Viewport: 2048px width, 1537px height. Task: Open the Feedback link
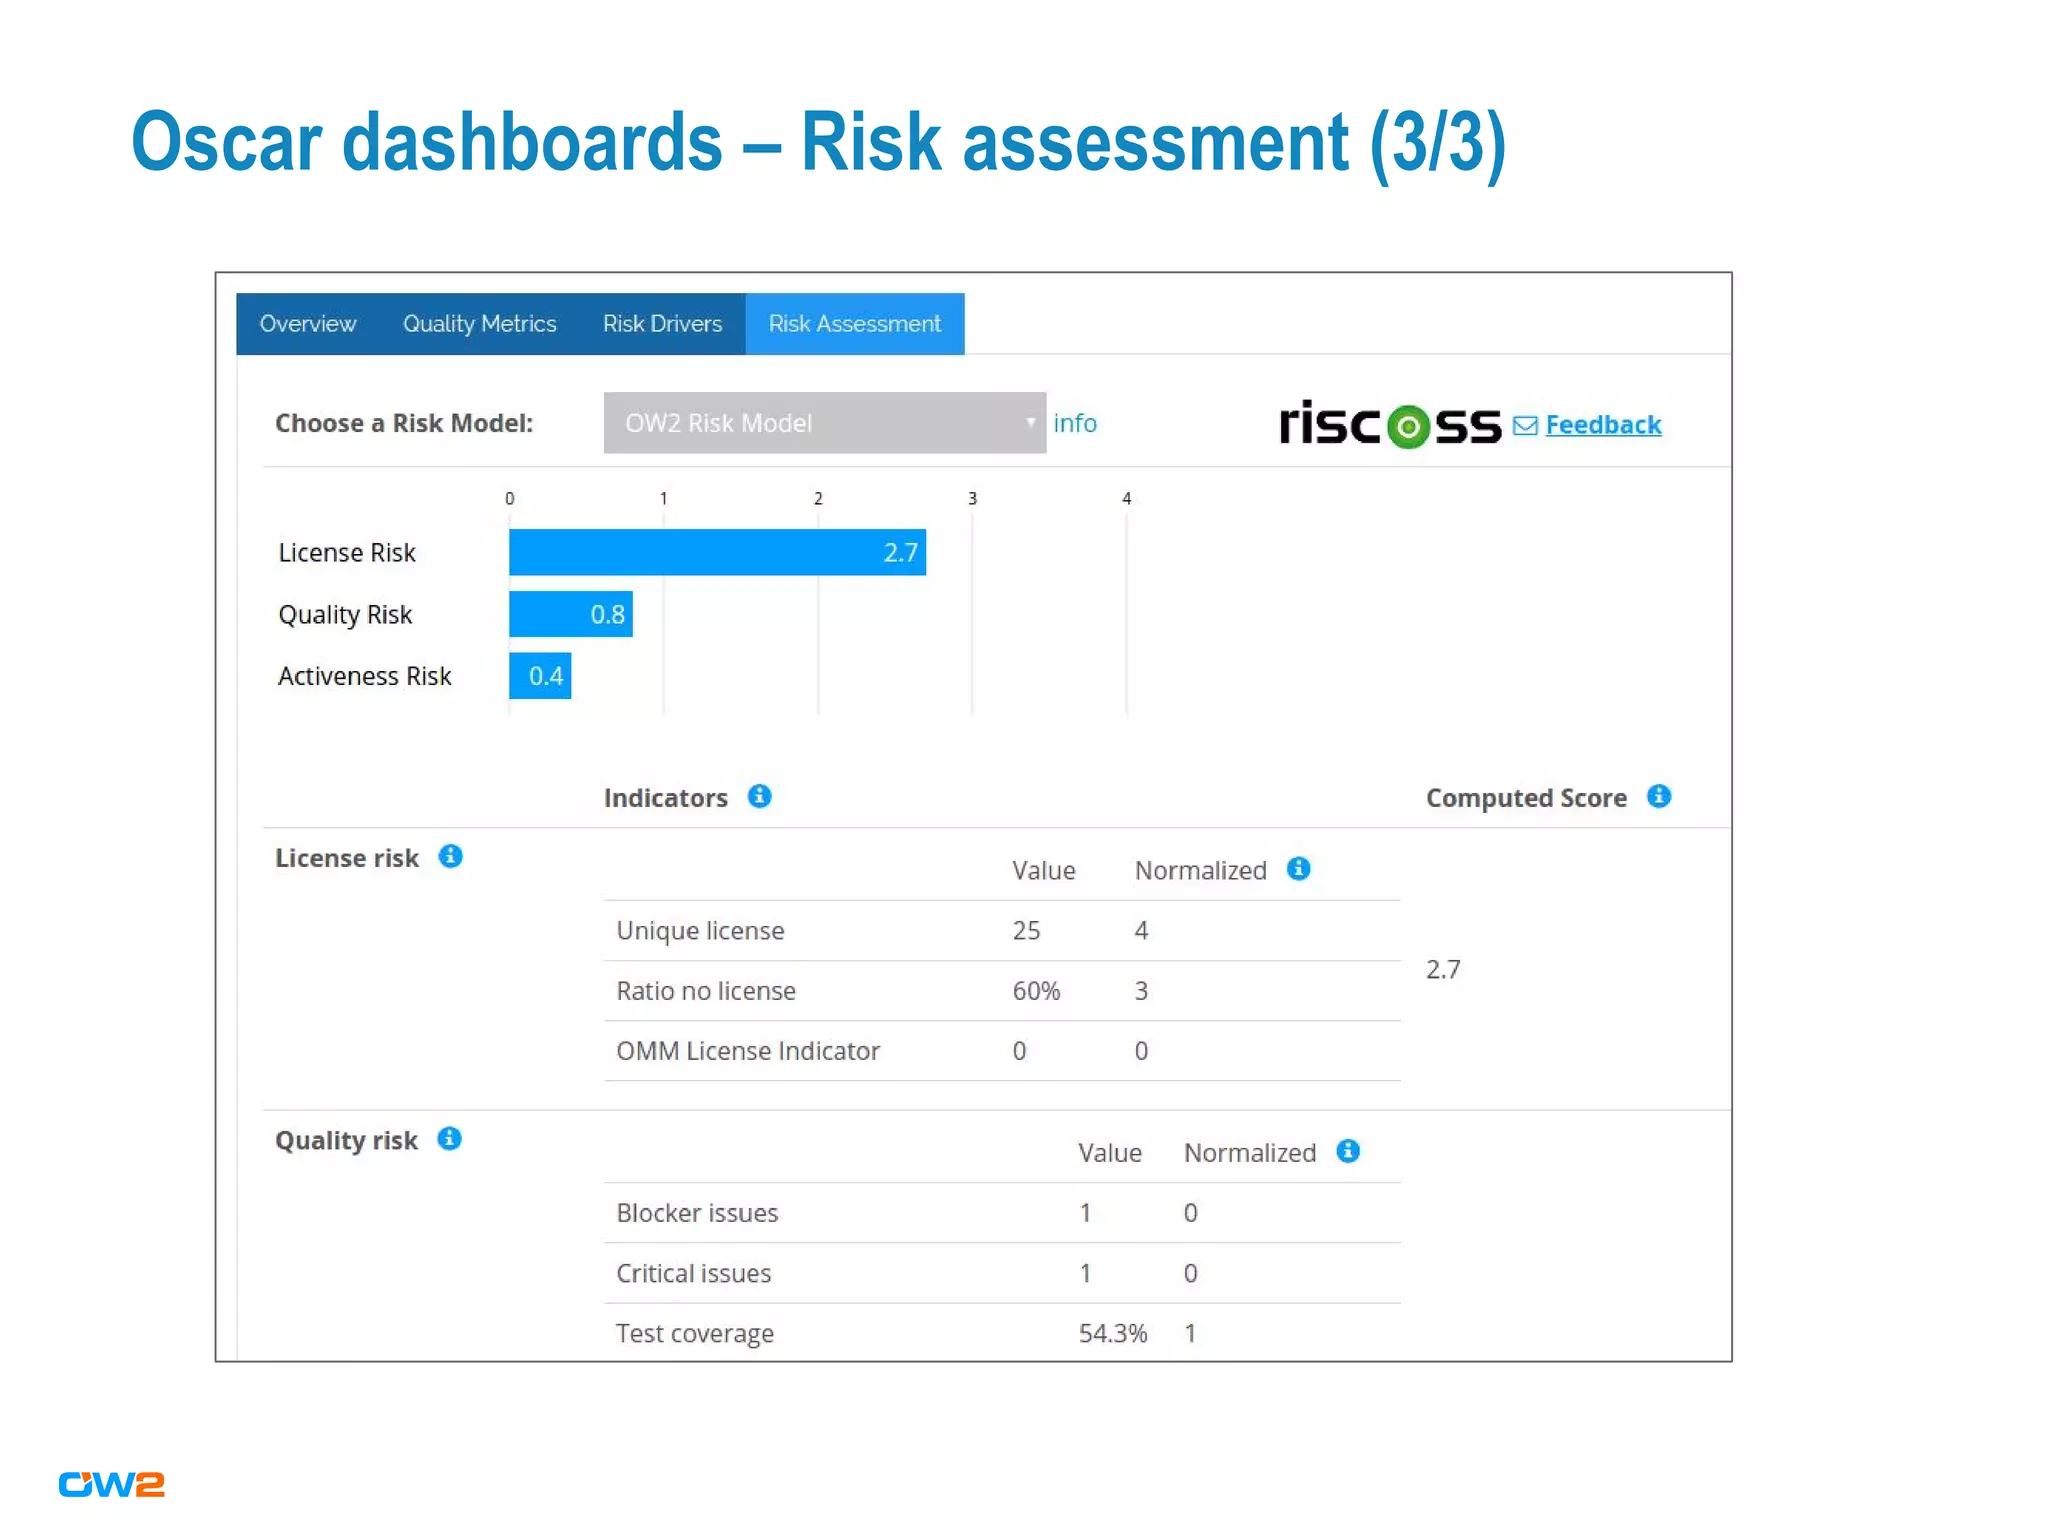[x=1603, y=425]
